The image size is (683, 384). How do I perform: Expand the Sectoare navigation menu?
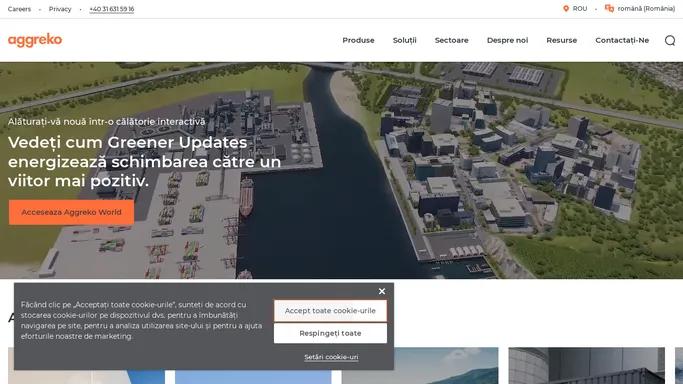pyautogui.click(x=451, y=40)
